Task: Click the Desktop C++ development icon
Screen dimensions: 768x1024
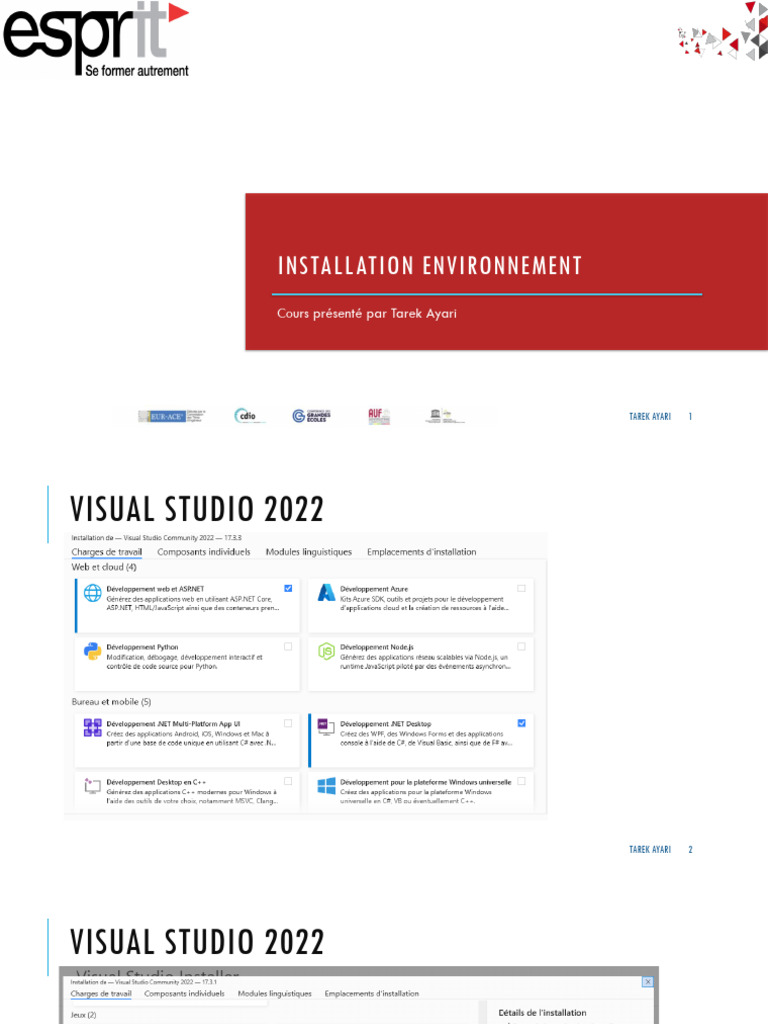Action: pos(93,786)
